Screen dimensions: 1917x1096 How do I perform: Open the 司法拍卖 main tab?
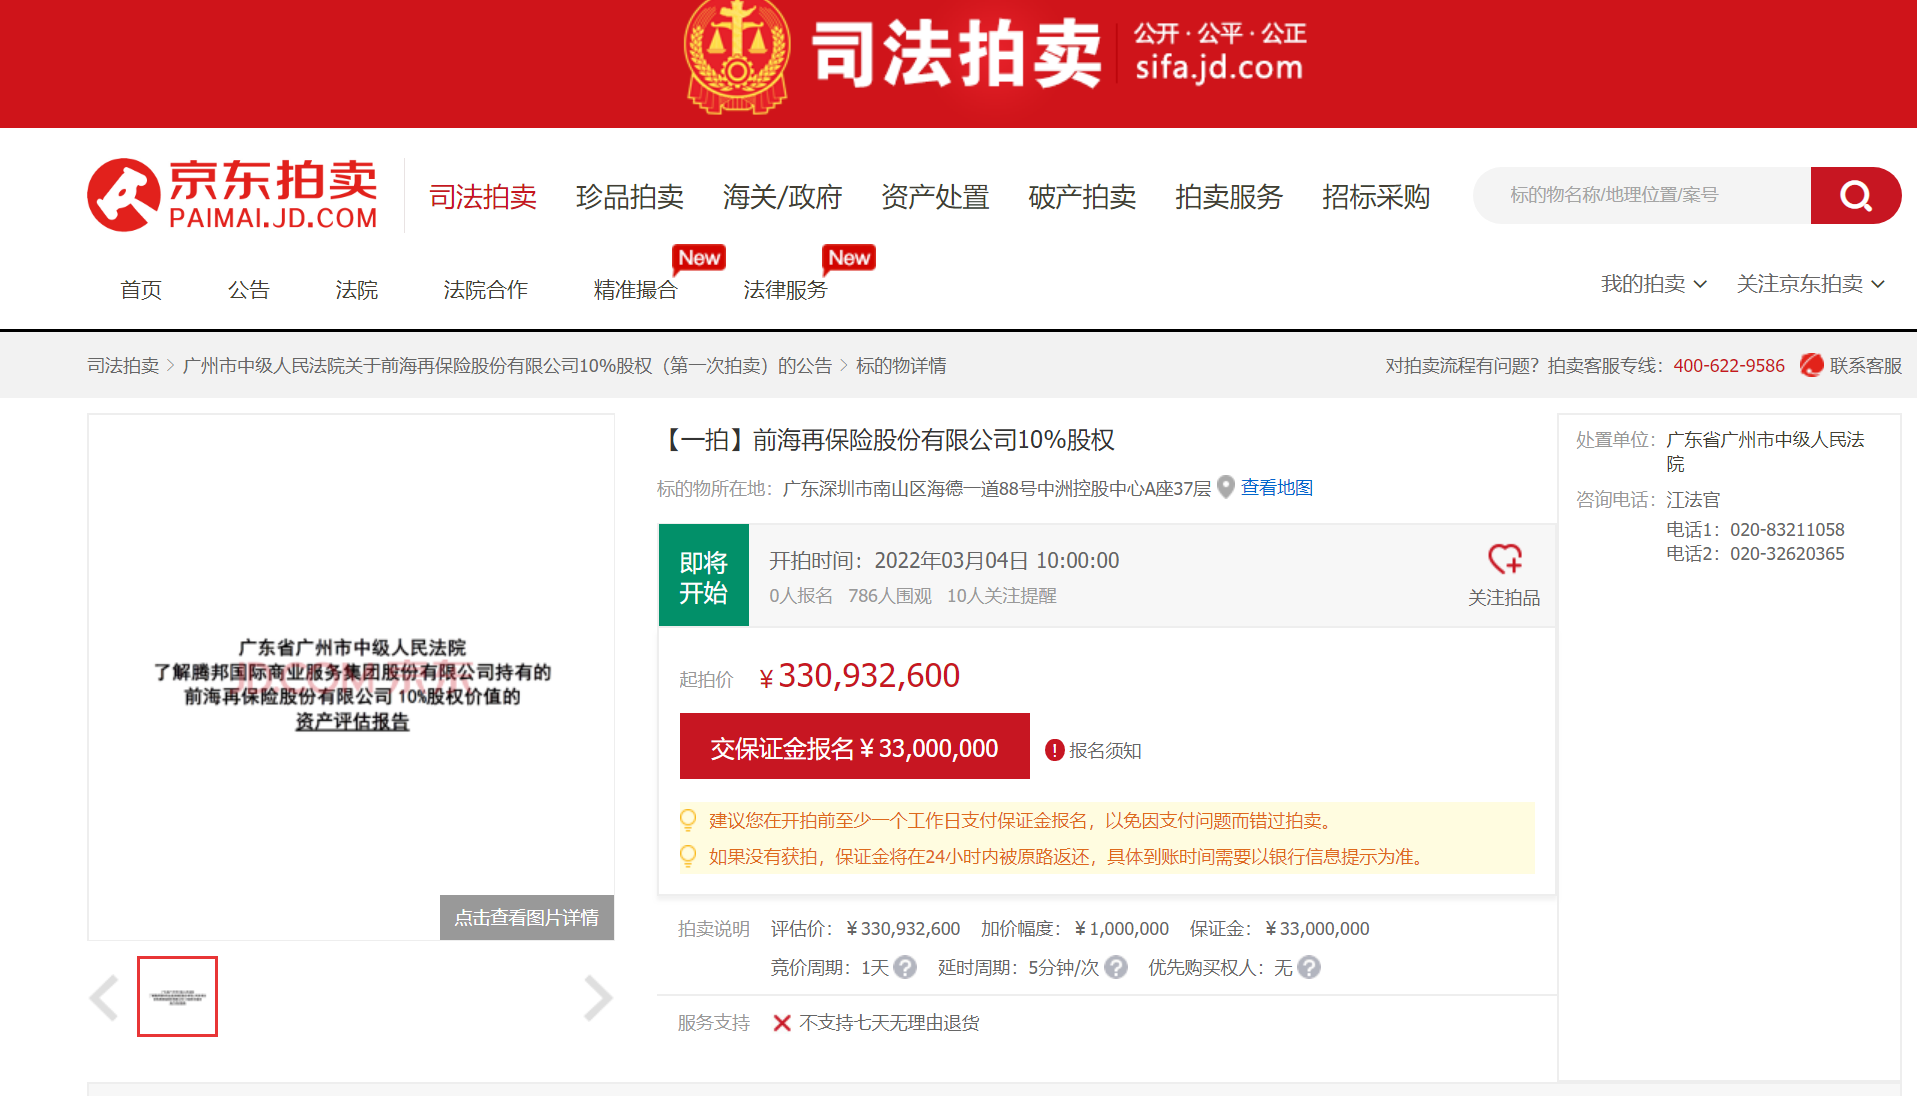point(483,197)
